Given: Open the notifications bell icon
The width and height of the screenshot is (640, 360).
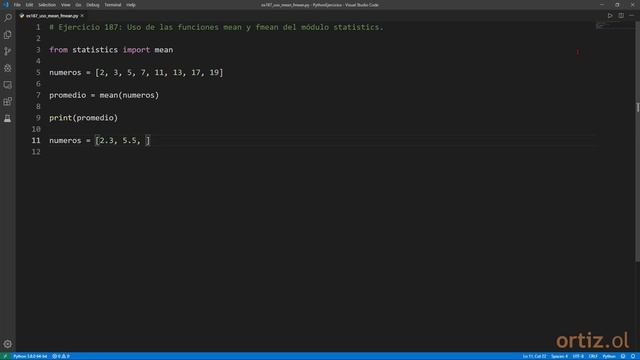Looking at the screenshot, I should (x=633, y=356).
